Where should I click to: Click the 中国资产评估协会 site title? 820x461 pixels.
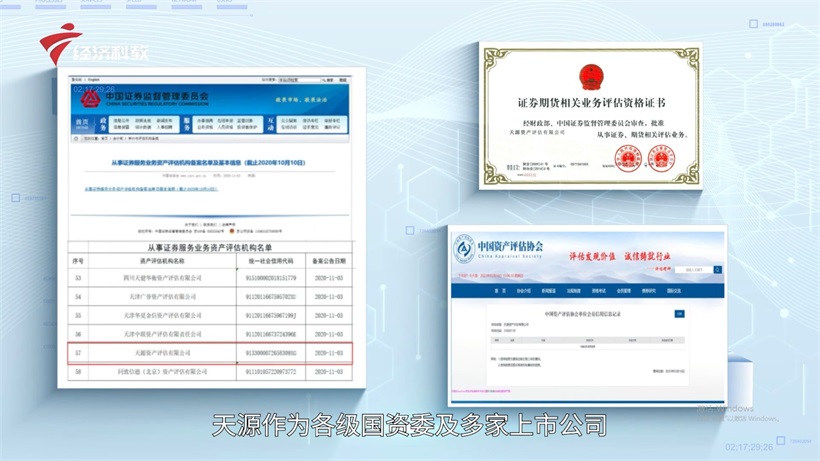[x=510, y=246]
